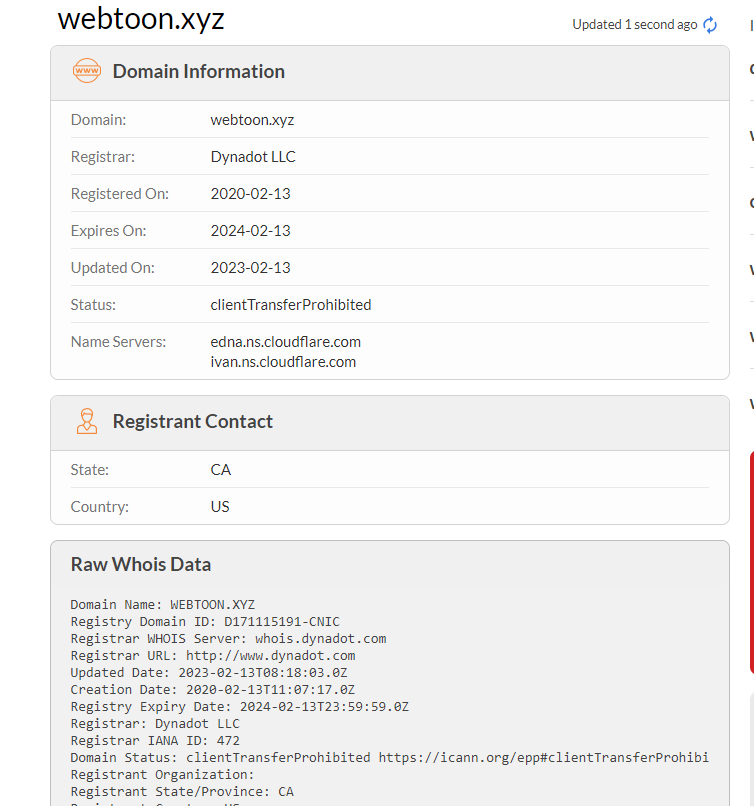The width and height of the screenshot is (754, 806).
Task: Click the Expires On date 2024-02-13
Action: click(251, 231)
